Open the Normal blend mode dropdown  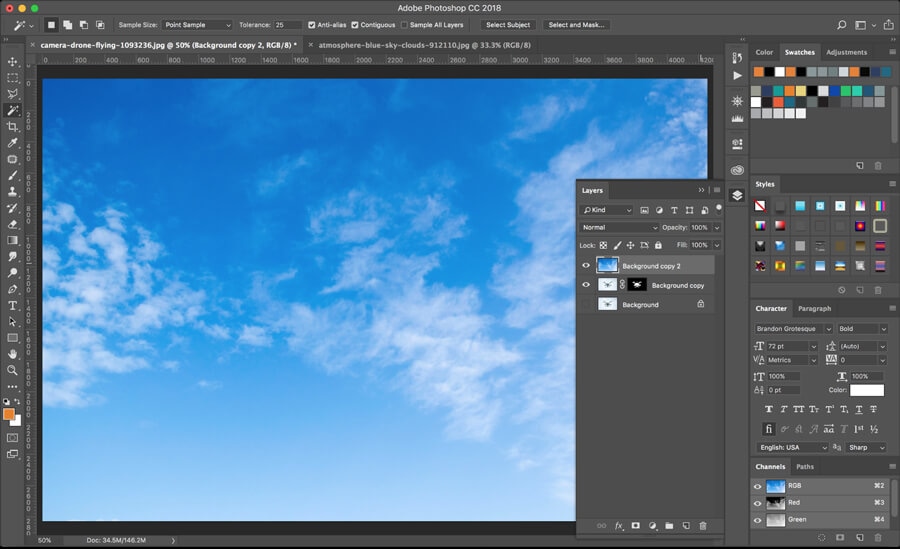(x=619, y=227)
